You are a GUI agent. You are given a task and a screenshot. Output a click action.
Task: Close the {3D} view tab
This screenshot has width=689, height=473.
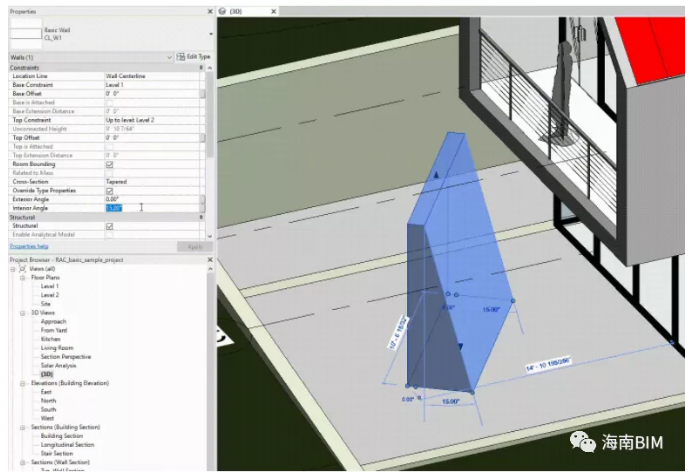click(274, 11)
